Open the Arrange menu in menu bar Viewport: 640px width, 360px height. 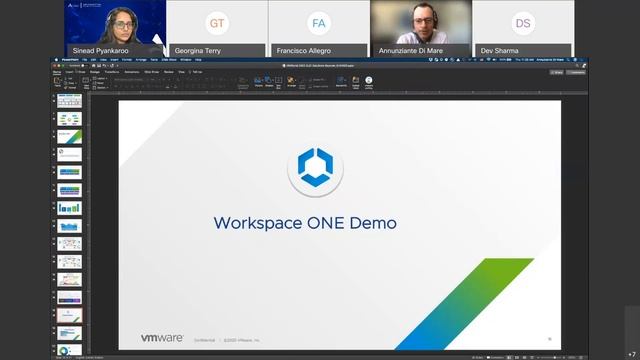tap(141, 60)
